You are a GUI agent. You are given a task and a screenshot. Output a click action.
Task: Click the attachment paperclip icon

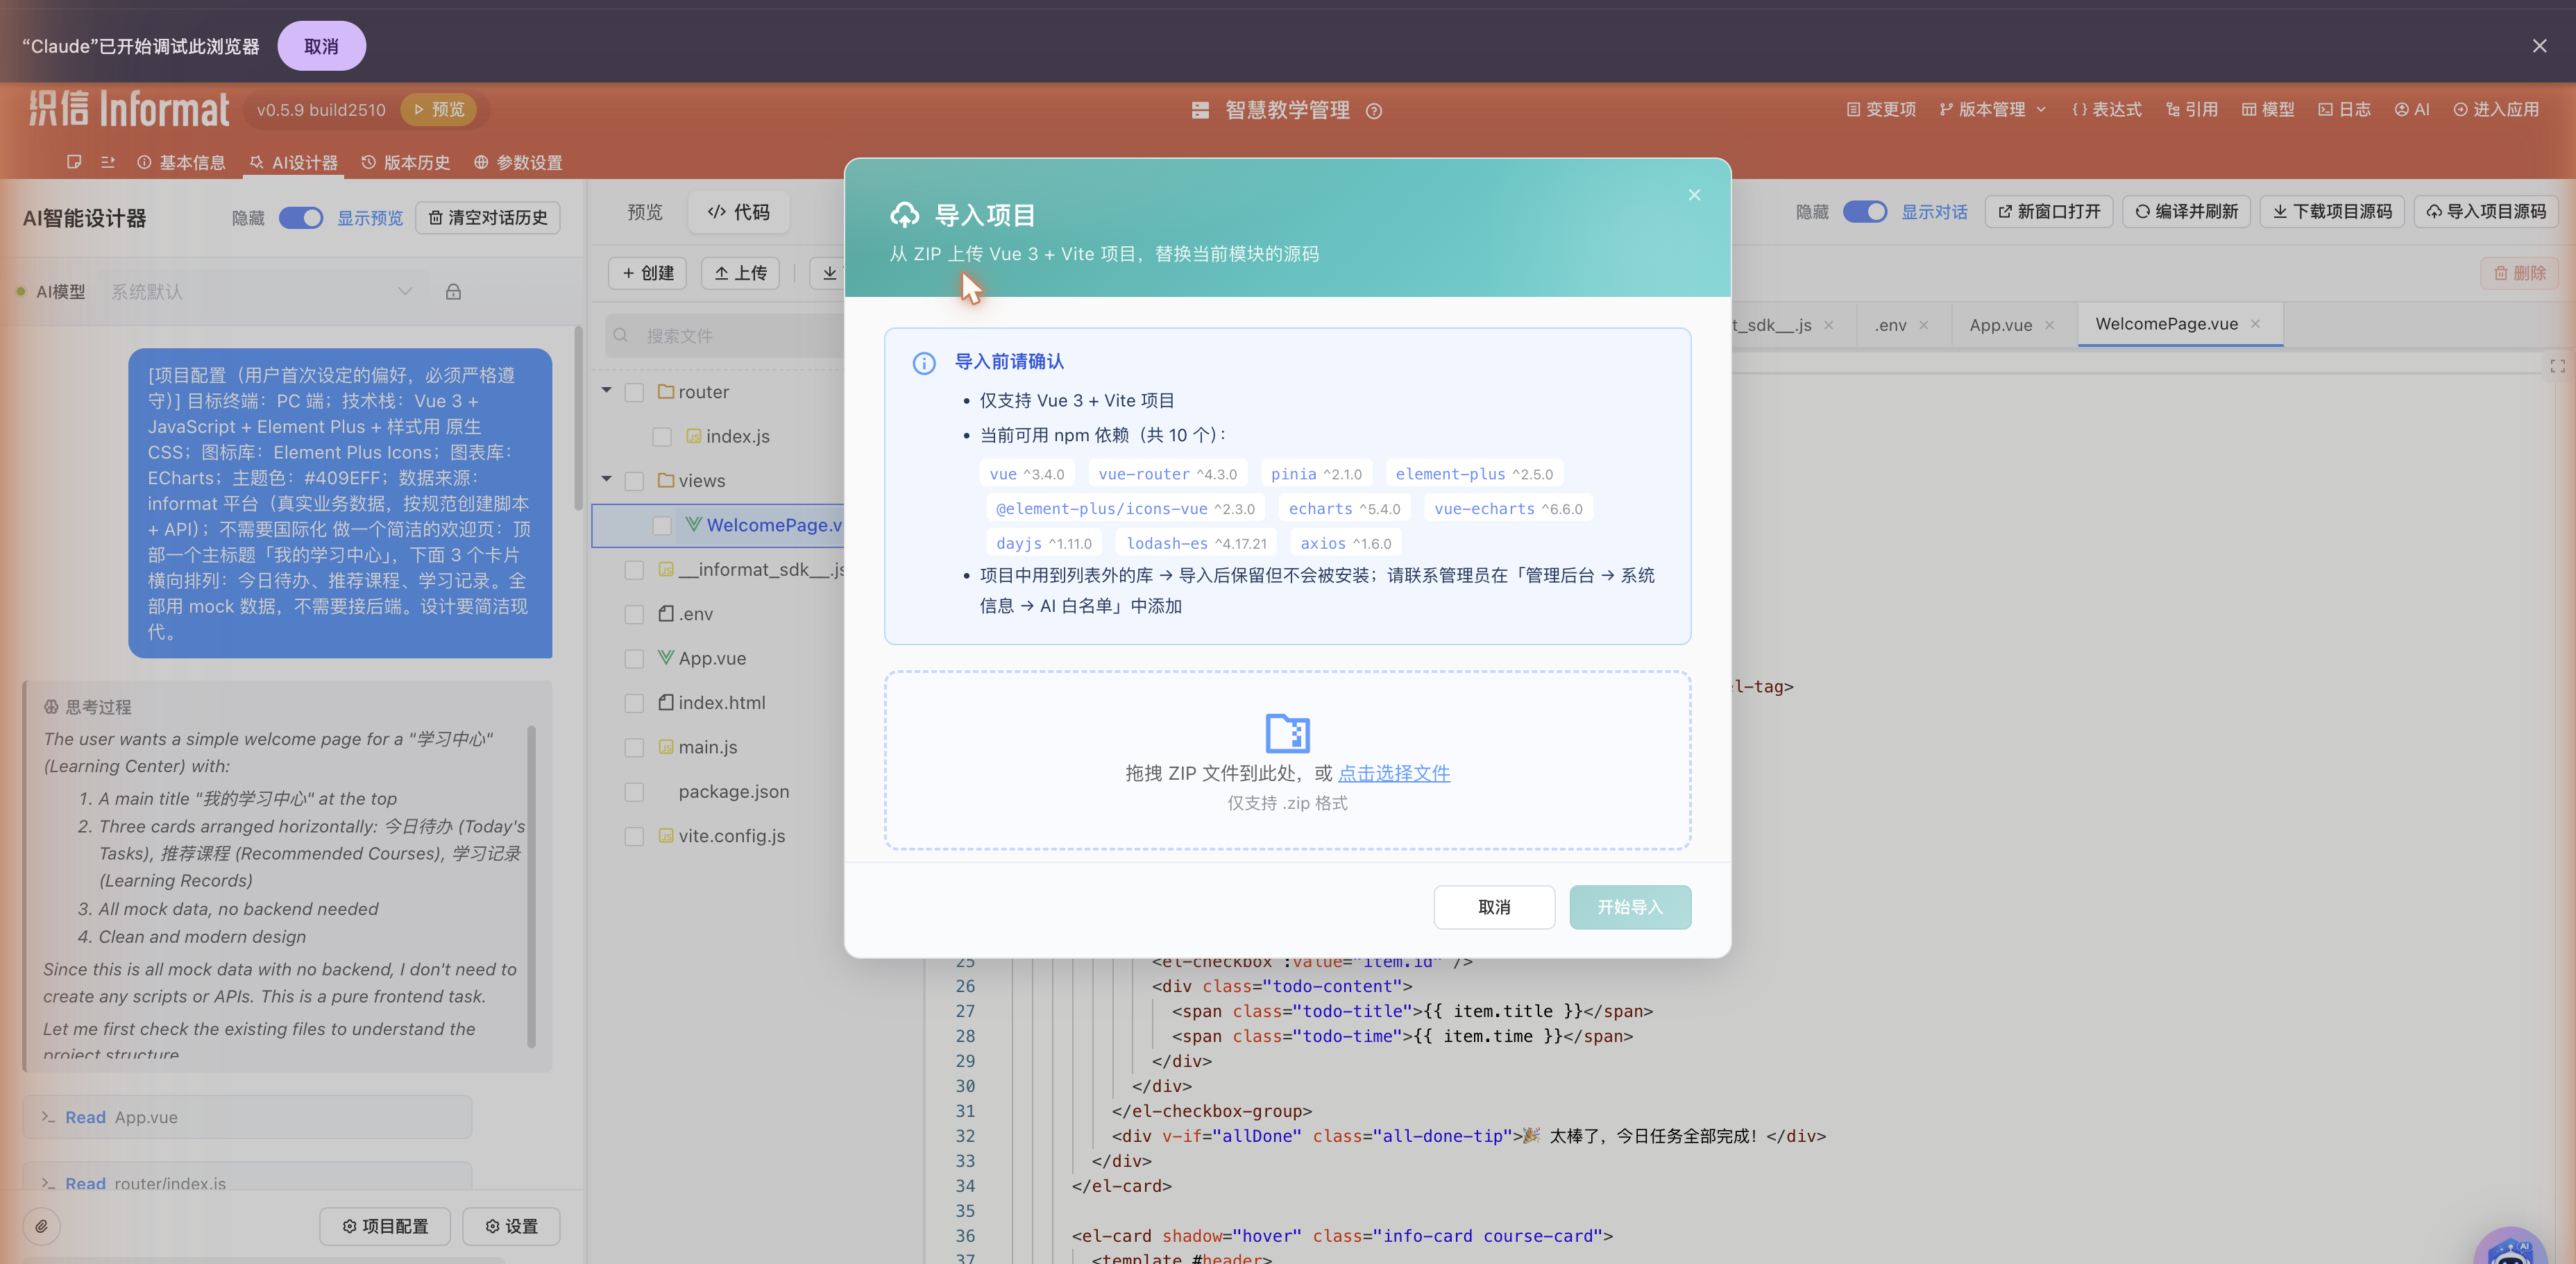pyautogui.click(x=41, y=1226)
